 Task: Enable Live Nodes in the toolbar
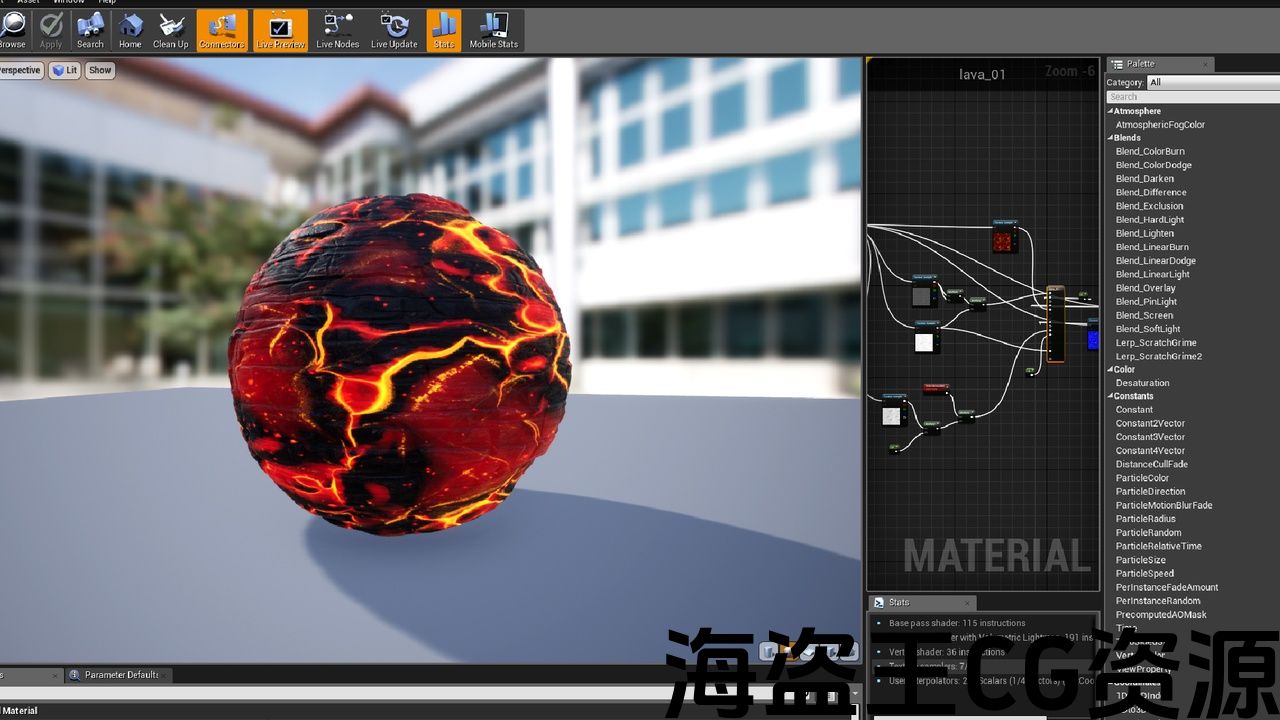(338, 29)
